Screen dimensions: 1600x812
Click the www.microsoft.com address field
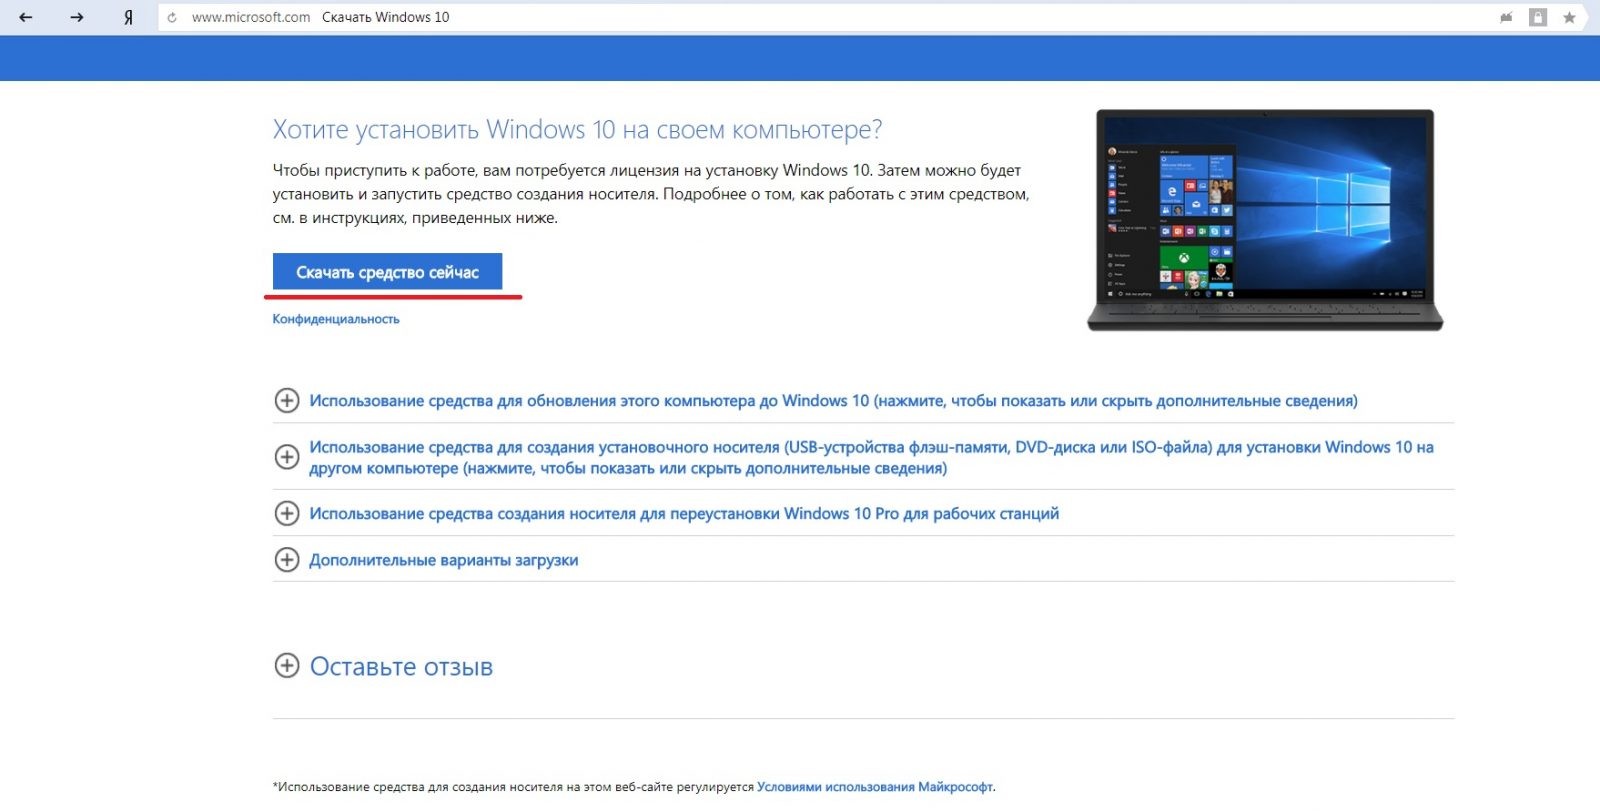(251, 17)
